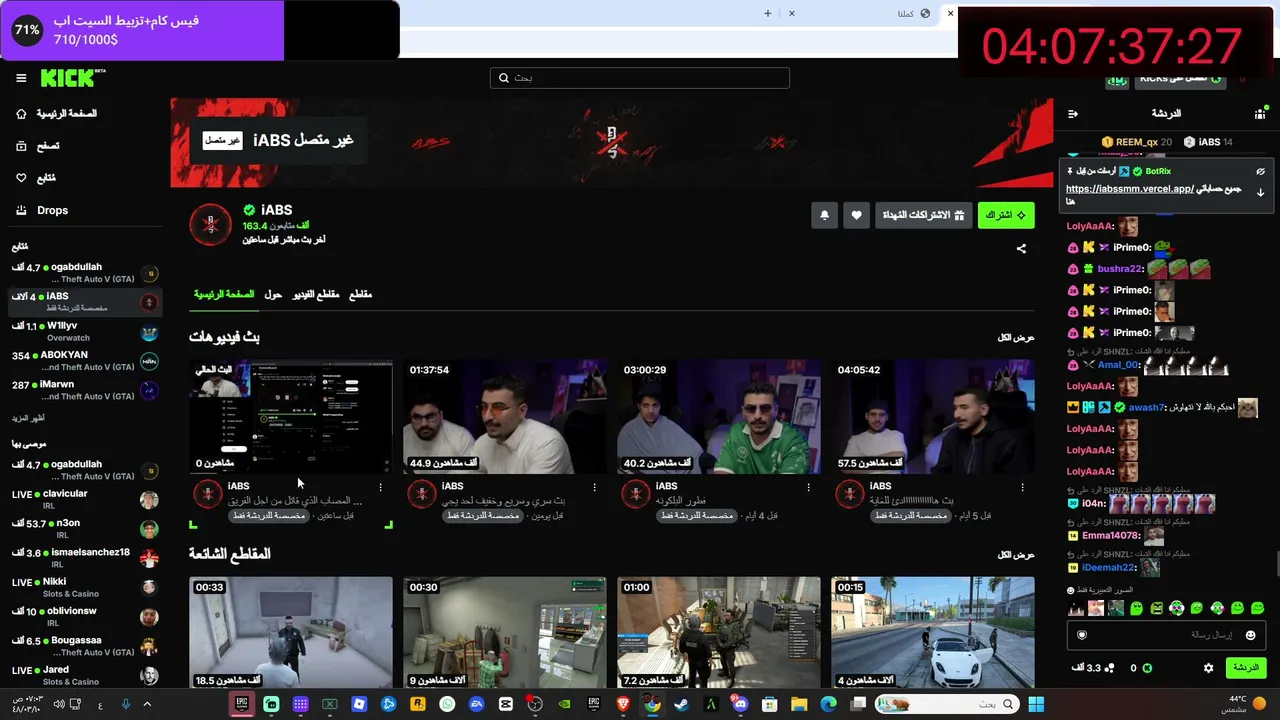Image resolution: width=1280 pixels, height=720 pixels.
Task: Expand the pinned message down arrow
Action: tap(1260, 192)
